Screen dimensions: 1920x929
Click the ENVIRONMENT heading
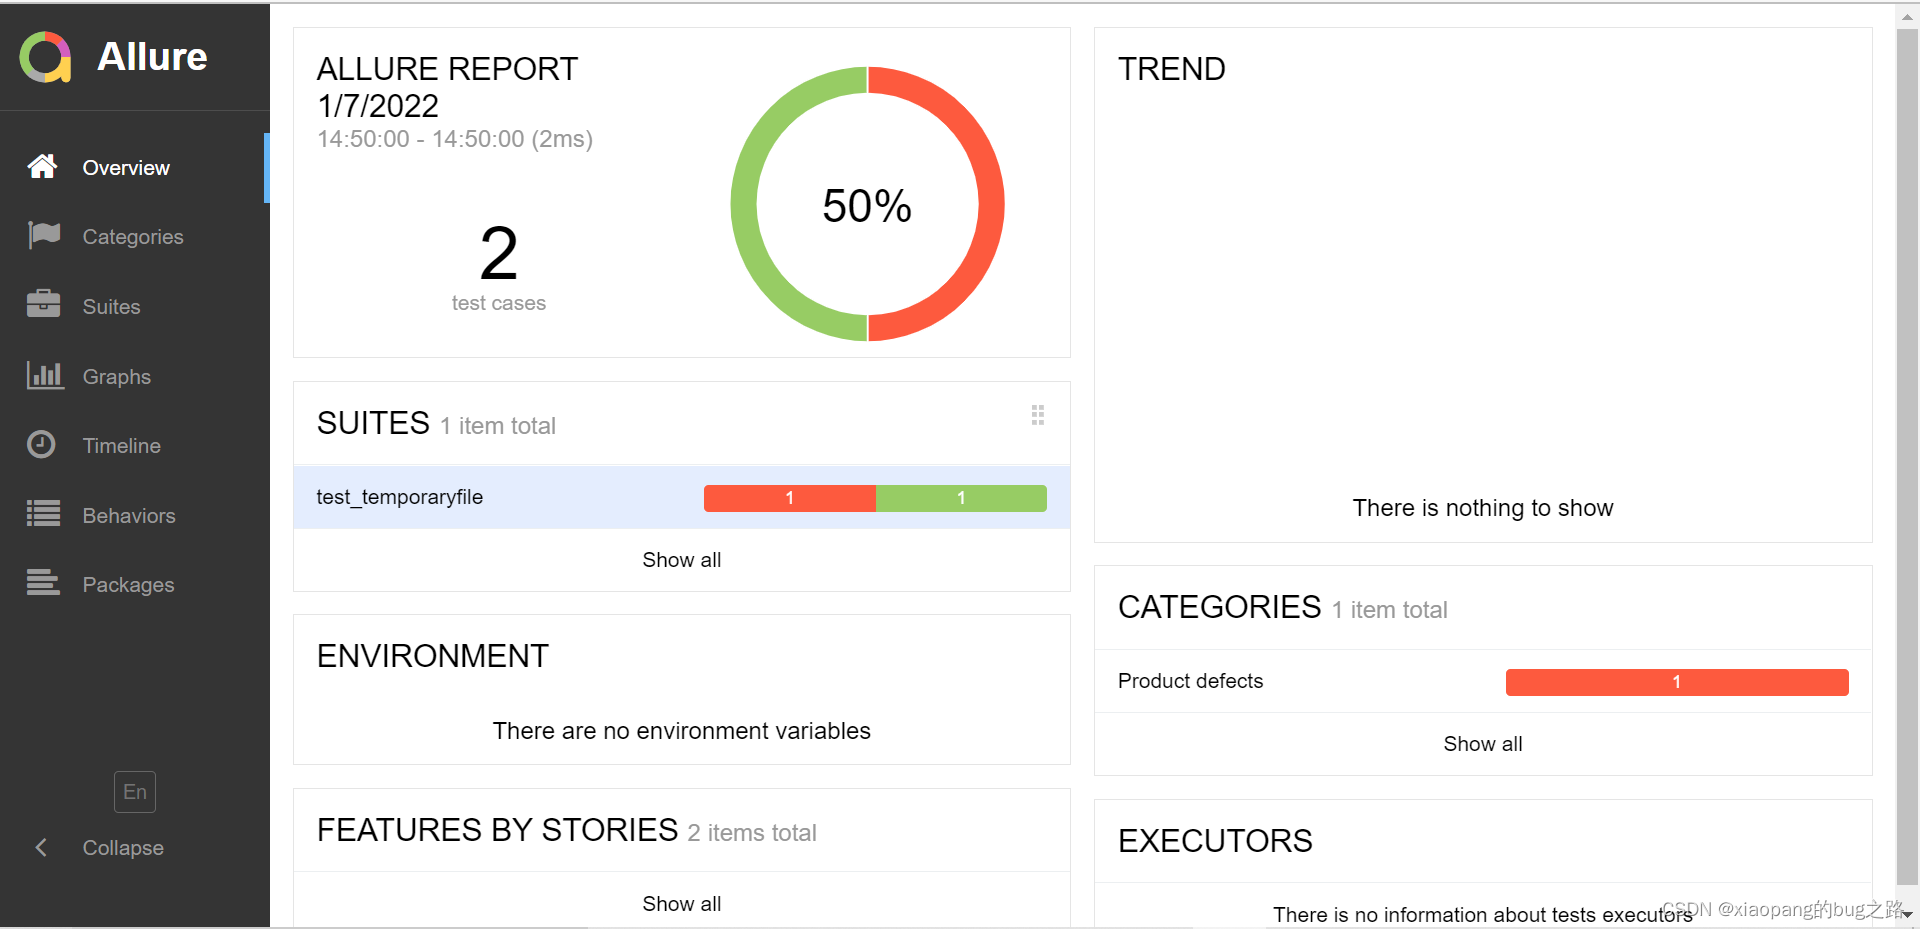click(x=433, y=656)
